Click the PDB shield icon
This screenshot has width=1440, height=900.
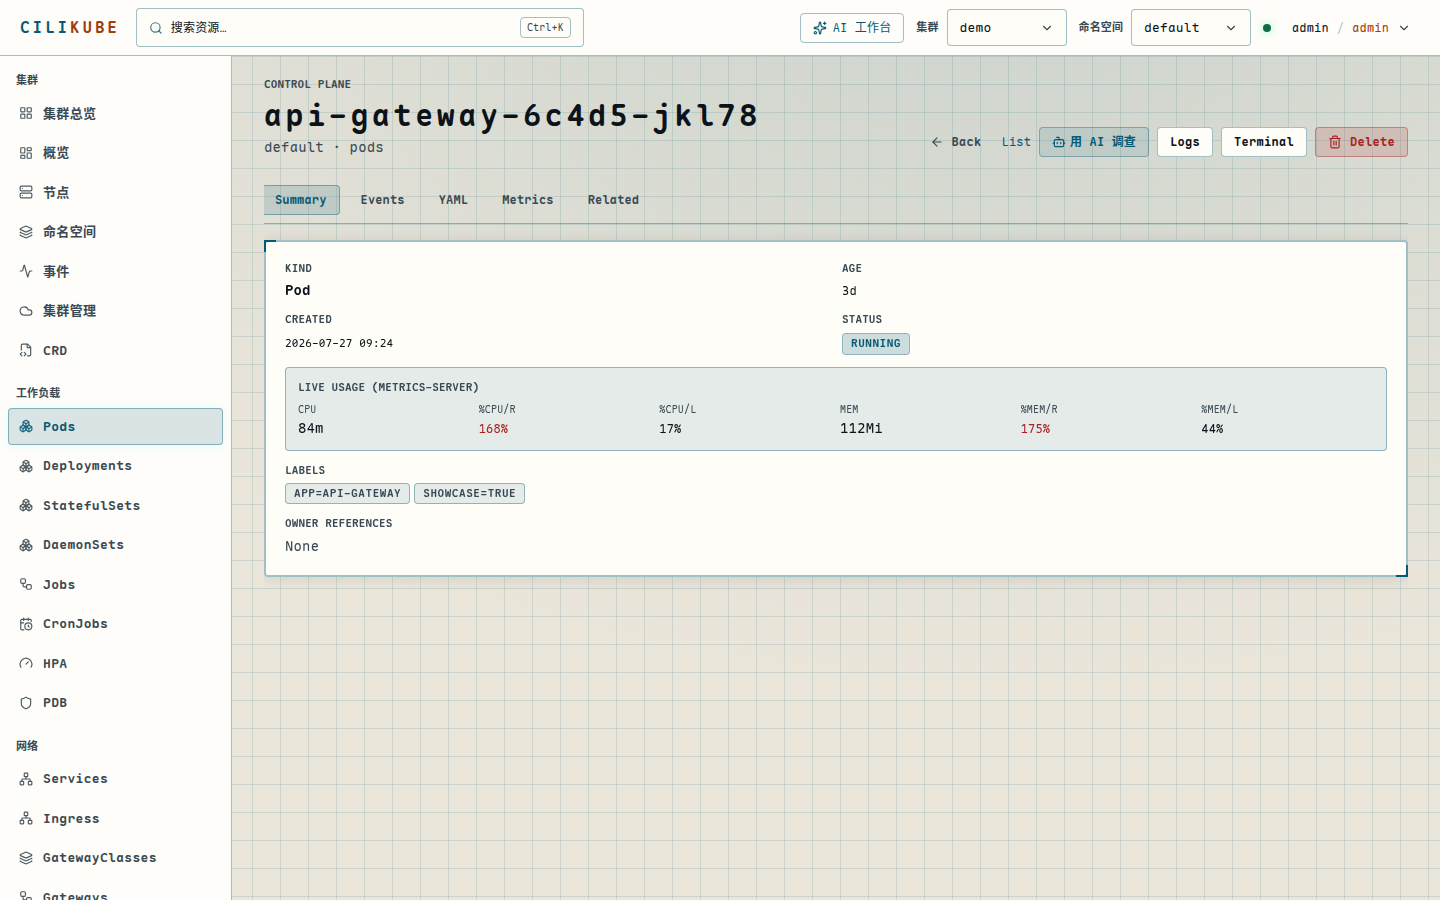coord(26,703)
